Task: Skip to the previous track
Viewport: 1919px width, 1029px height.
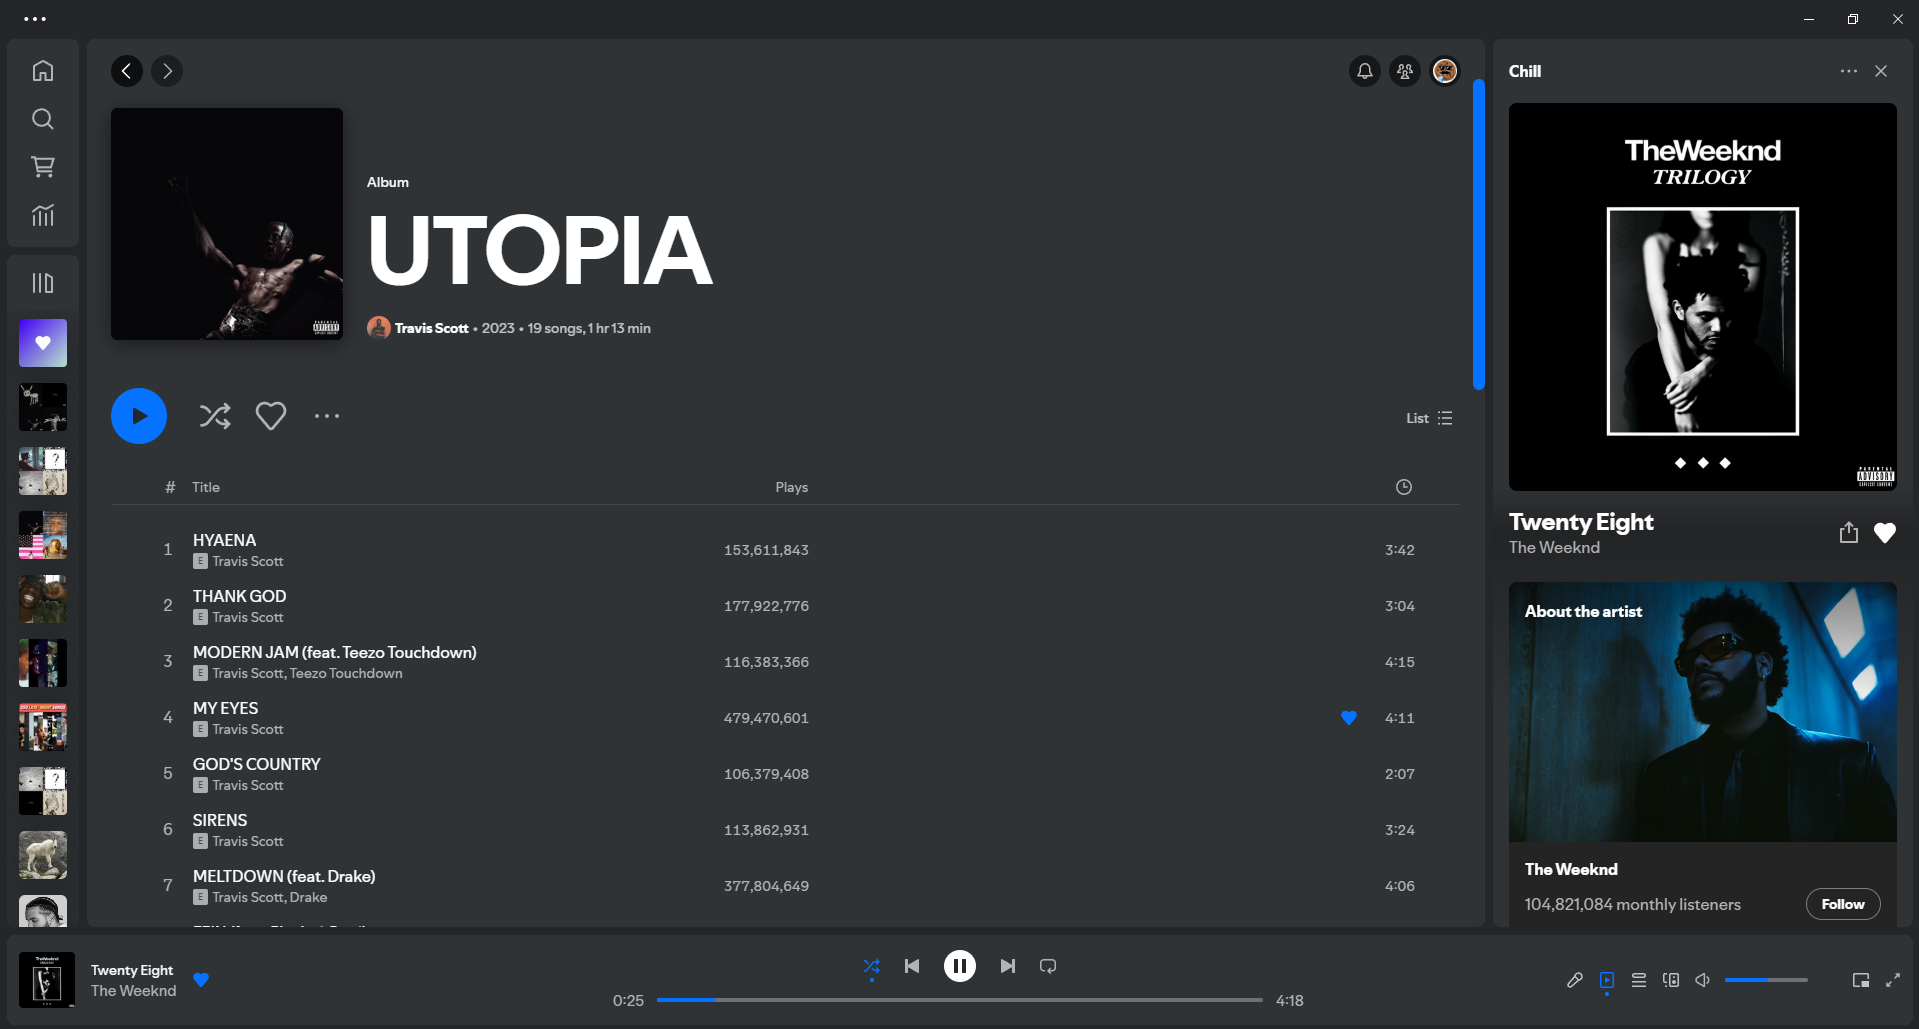Action: pos(912,966)
